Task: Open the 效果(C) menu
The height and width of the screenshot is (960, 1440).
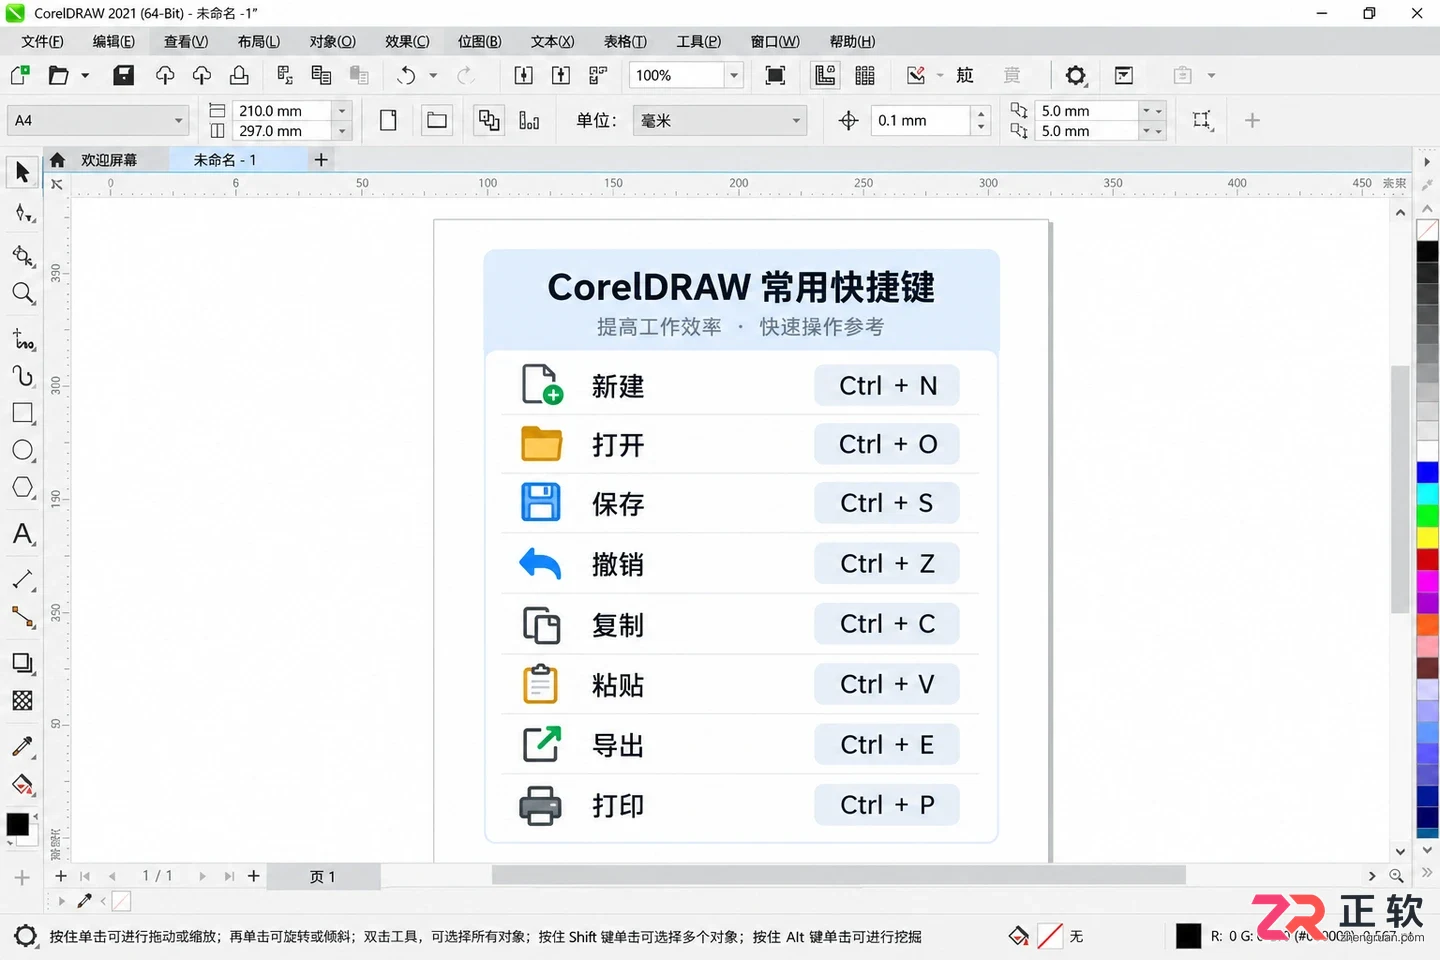Action: [x=407, y=41]
